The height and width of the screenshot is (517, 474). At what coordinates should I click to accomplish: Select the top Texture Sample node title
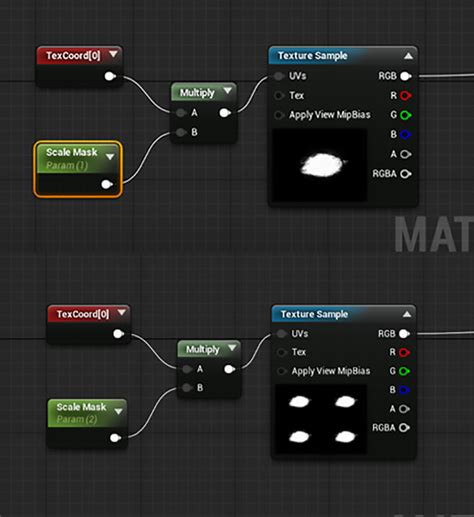point(313,56)
